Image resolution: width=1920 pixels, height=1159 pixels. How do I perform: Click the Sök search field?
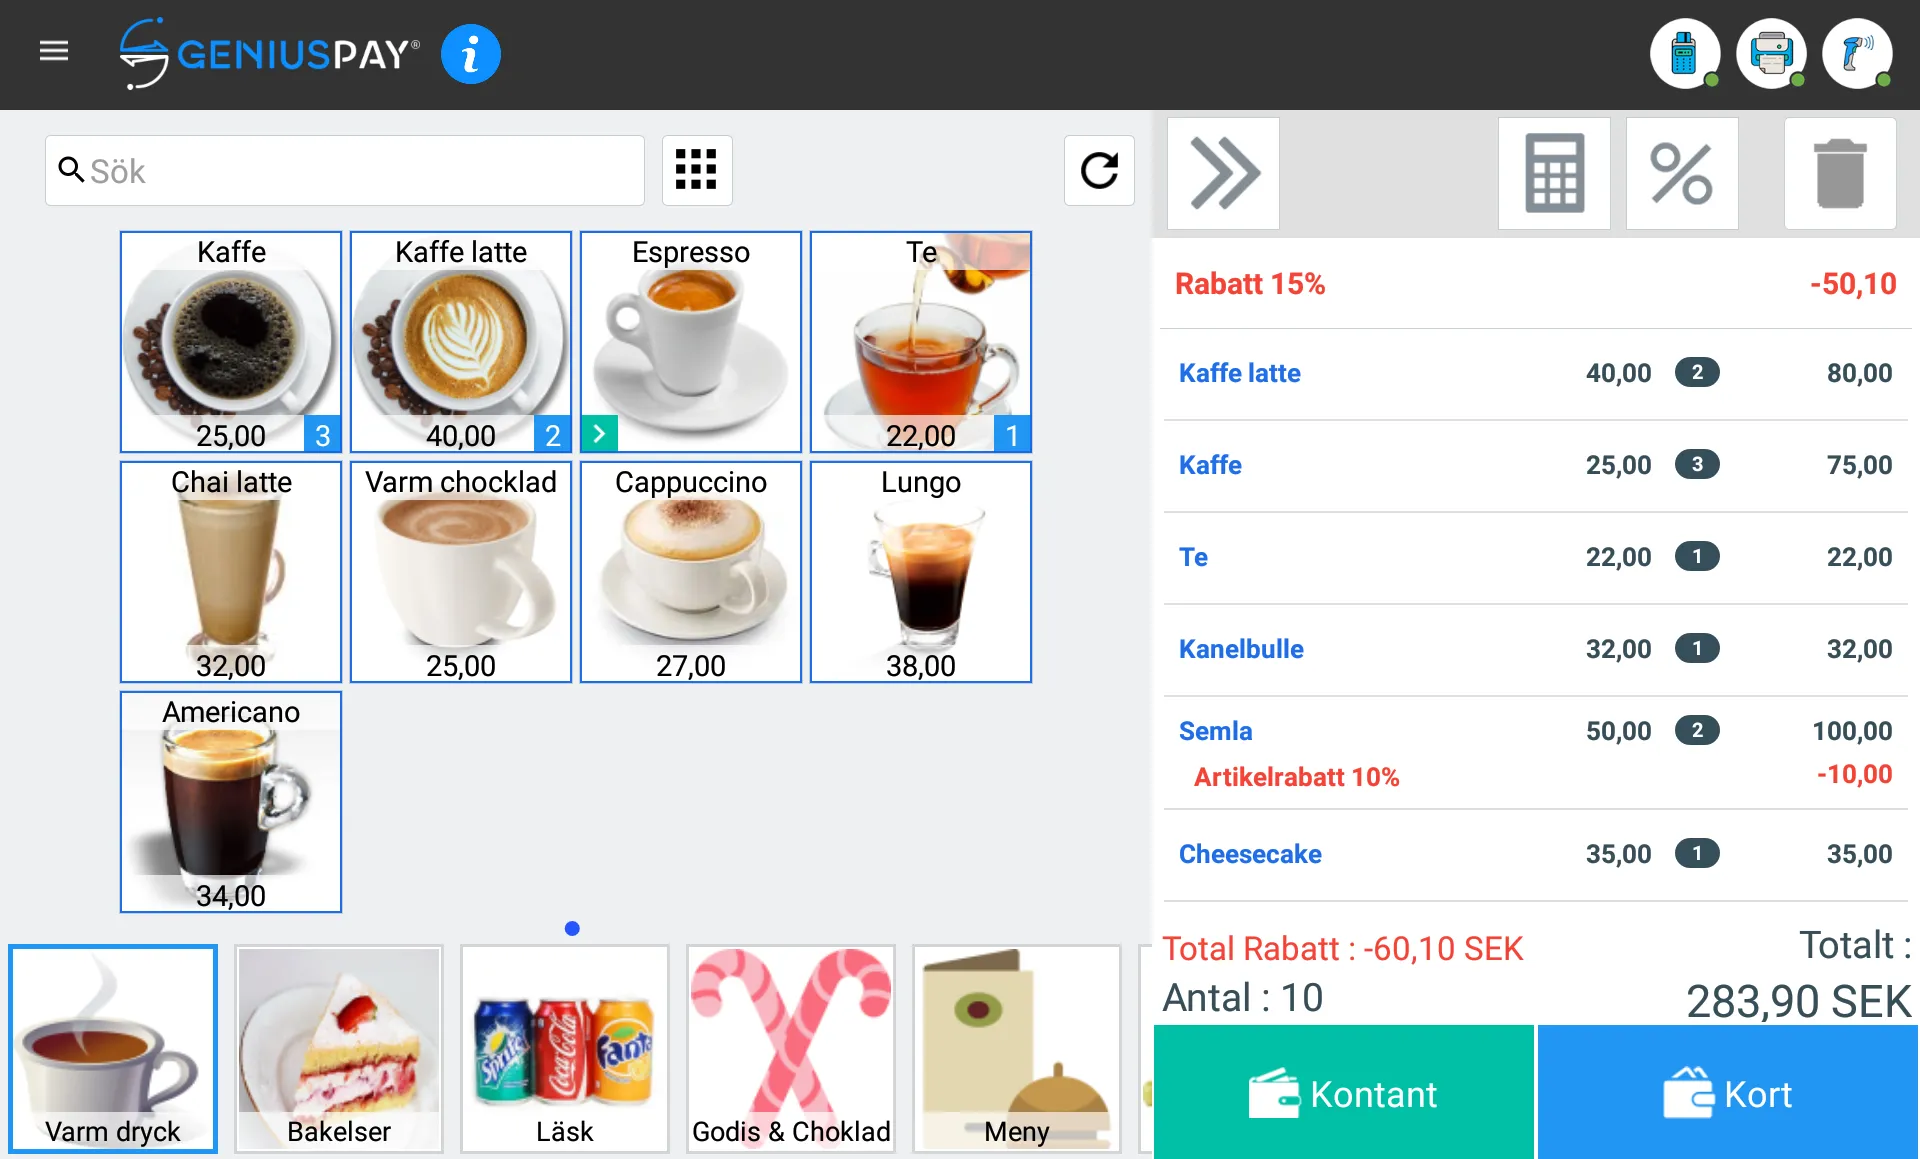pyautogui.click(x=345, y=170)
